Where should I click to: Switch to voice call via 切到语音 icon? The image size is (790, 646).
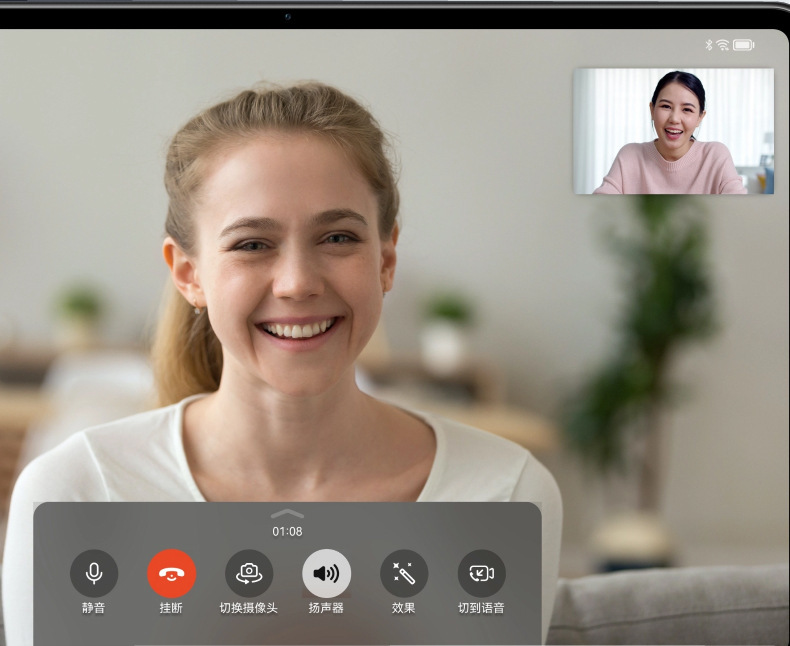482,573
